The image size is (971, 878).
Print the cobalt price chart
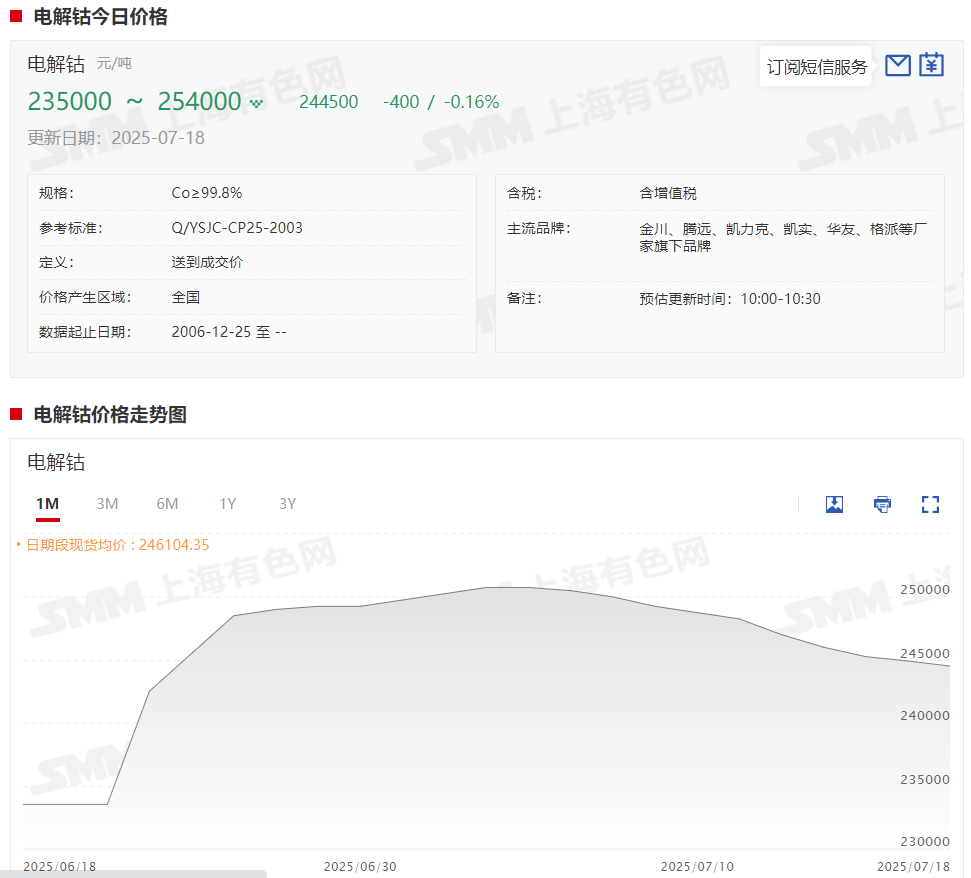pos(882,504)
